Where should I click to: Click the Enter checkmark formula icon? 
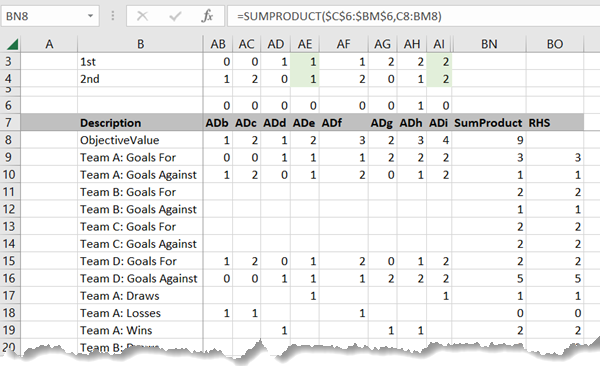click(175, 16)
